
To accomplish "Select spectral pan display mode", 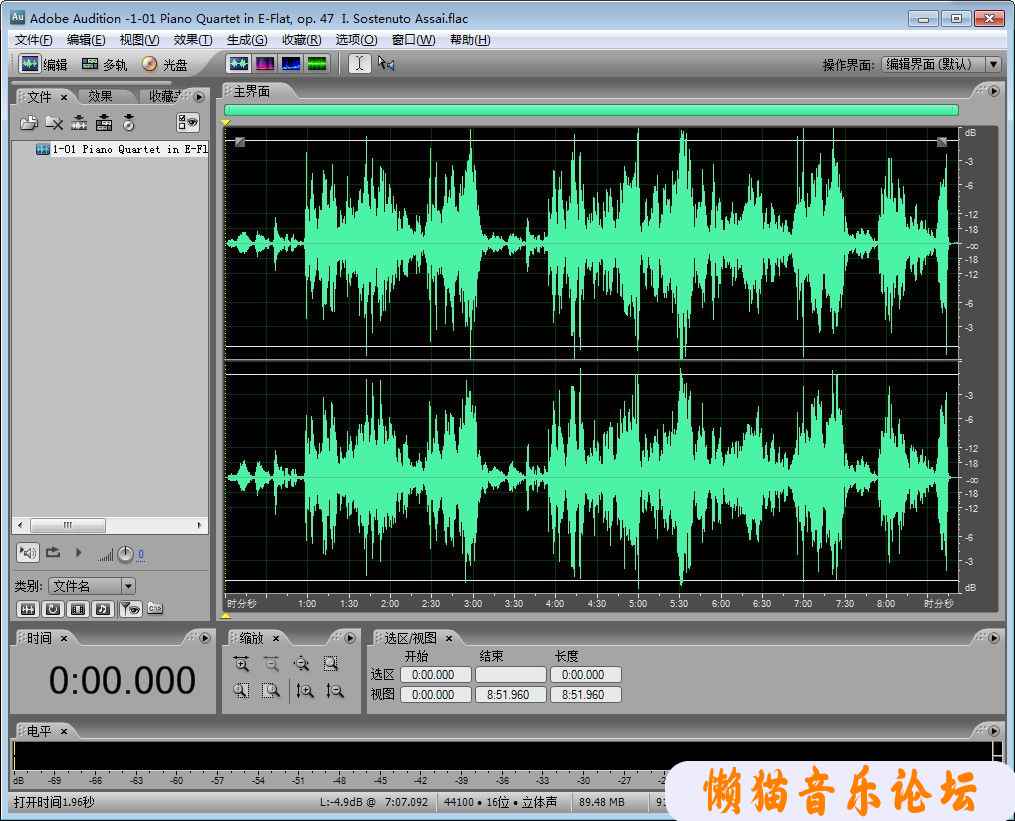I will click(x=291, y=63).
